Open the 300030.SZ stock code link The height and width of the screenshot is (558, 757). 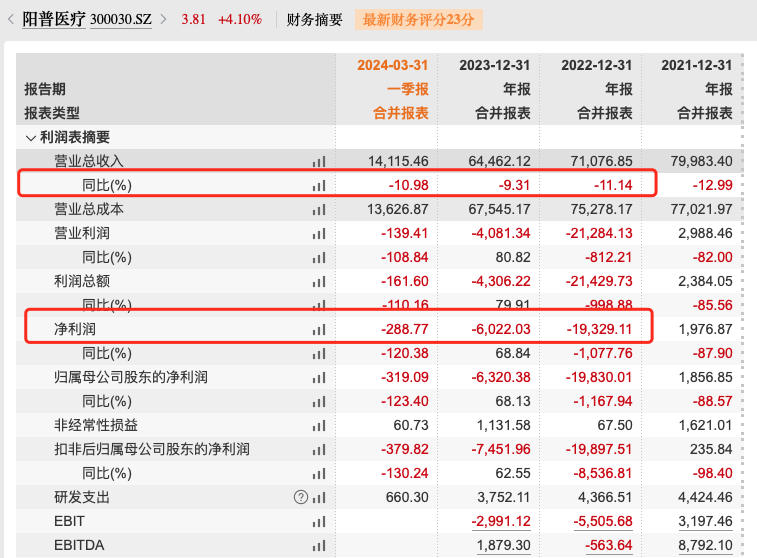(121, 19)
